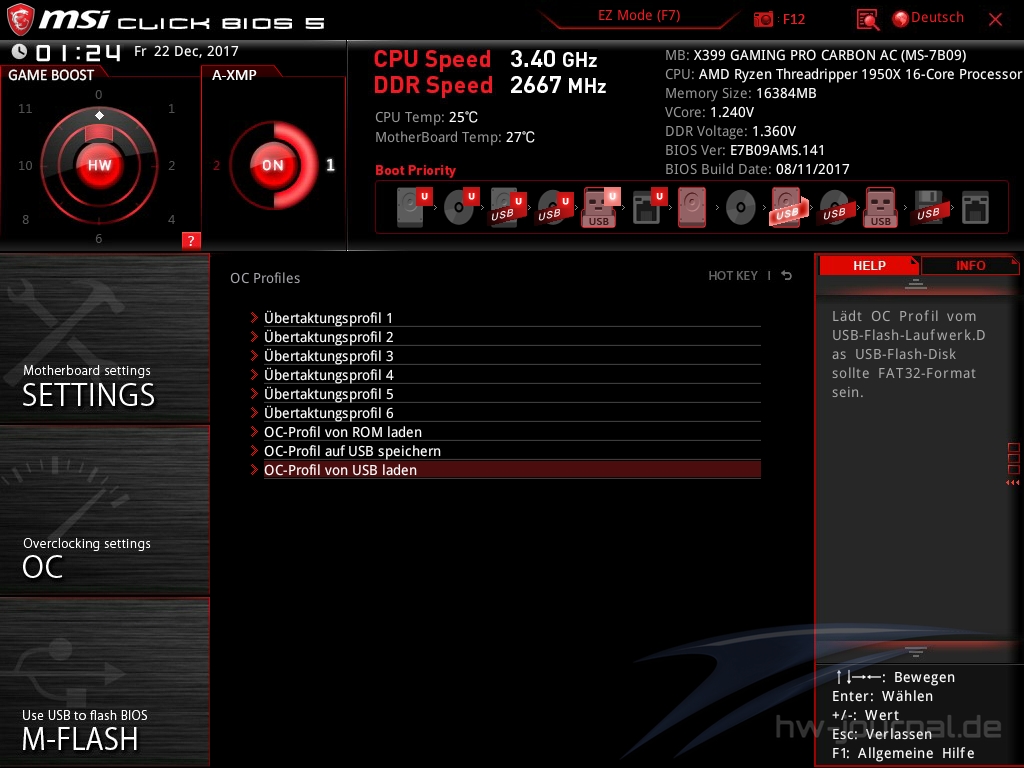Open the SETTINGS motherboard section
The image size is (1024, 768).
point(104,338)
